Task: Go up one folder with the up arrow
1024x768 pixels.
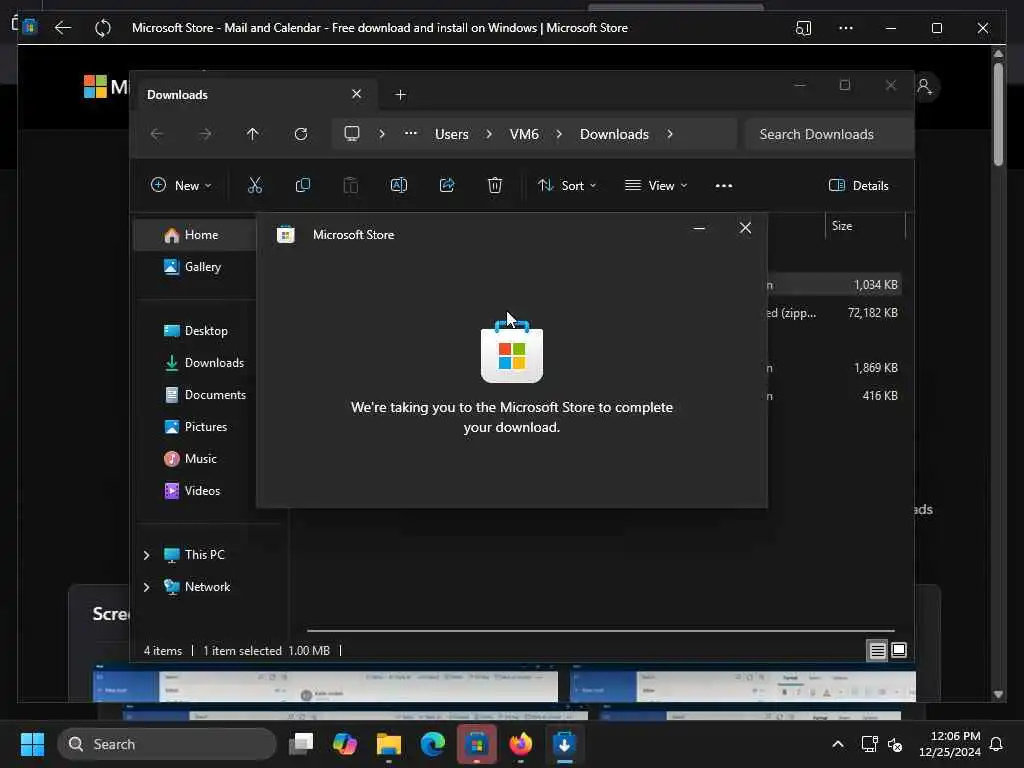Action: point(252,134)
